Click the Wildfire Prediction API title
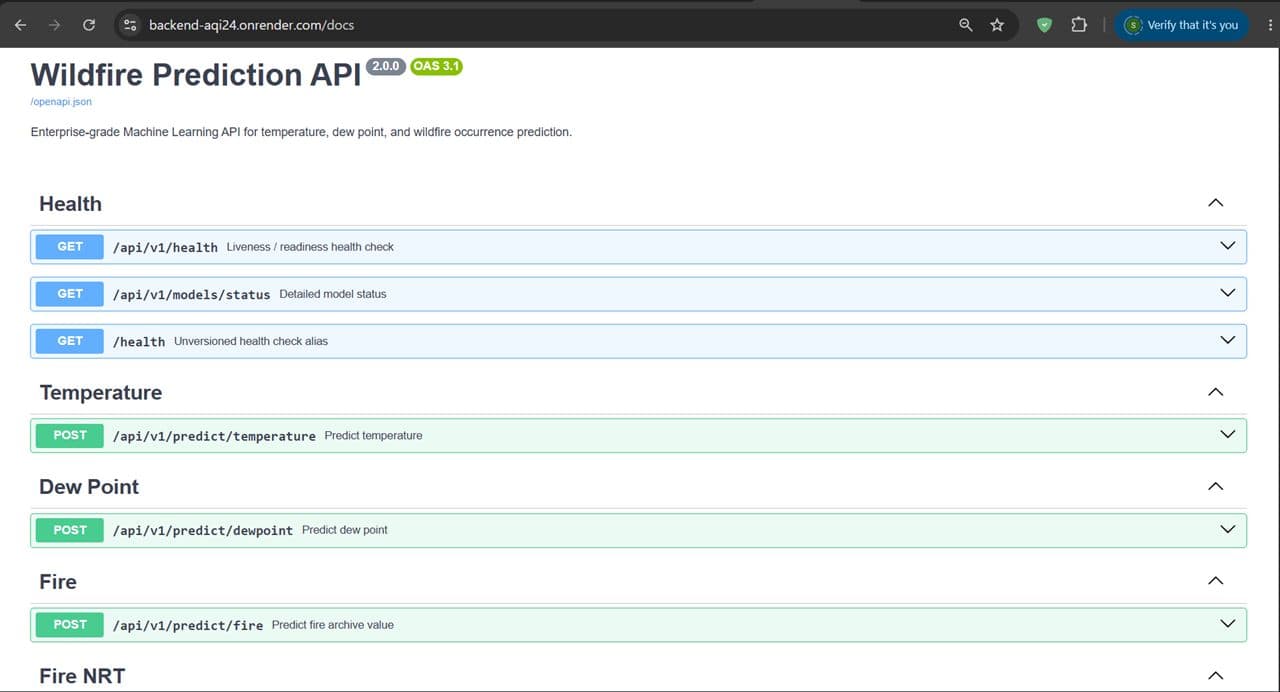The height and width of the screenshot is (692, 1280). coord(196,75)
